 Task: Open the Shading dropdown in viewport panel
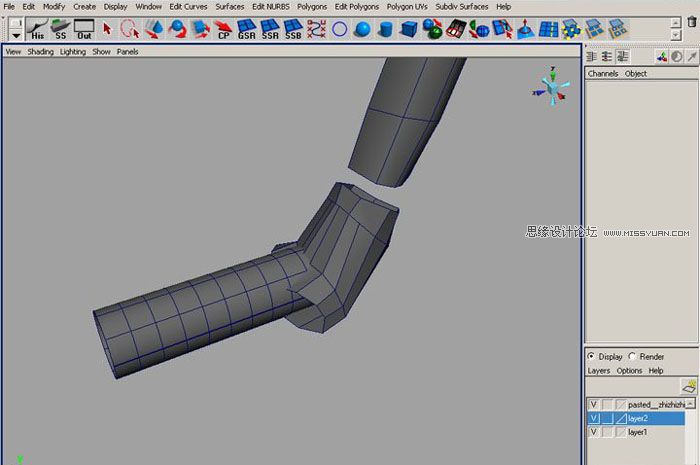point(41,51)
